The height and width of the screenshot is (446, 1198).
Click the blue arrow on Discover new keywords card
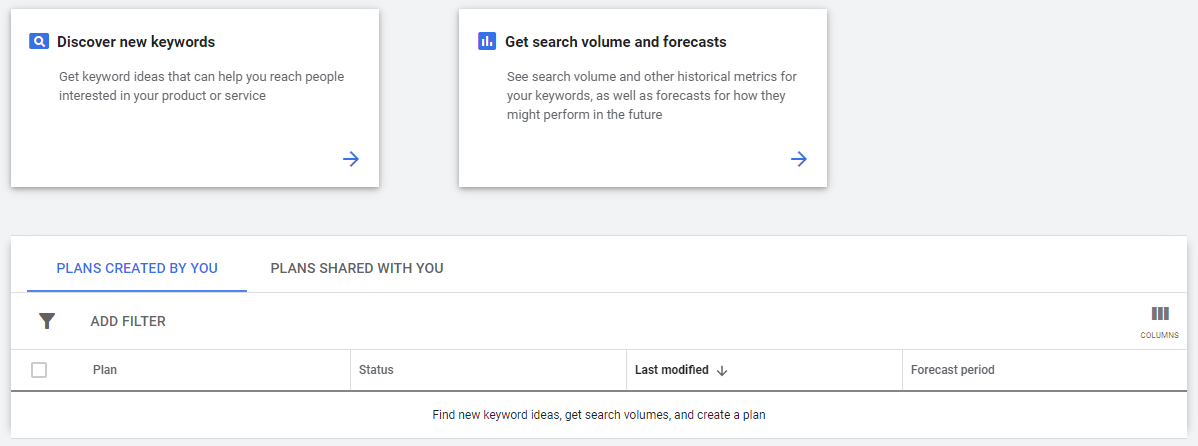pyautogui.click(x=351, y=159)
